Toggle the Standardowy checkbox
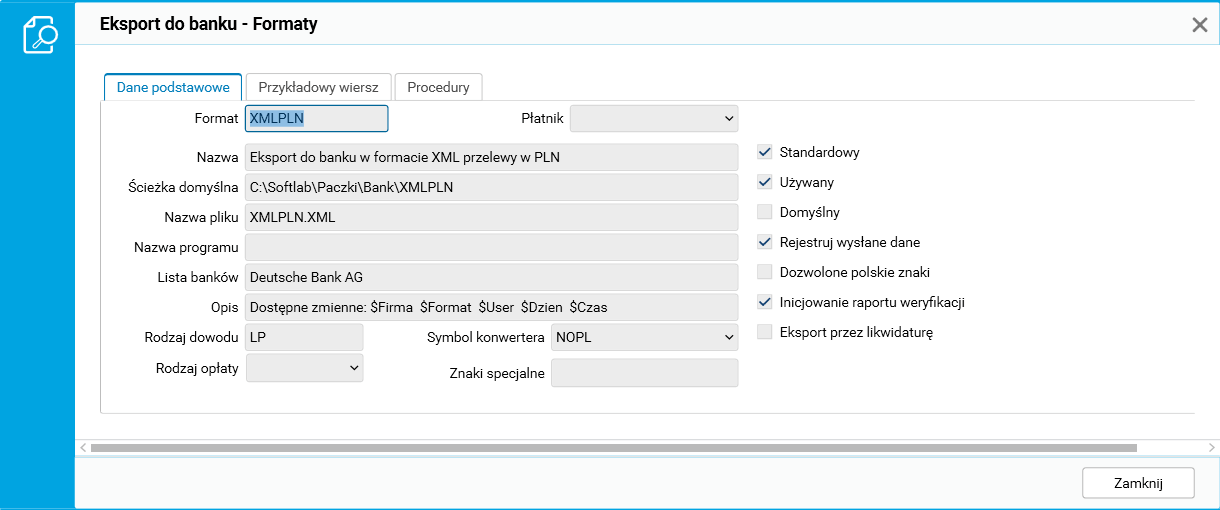 [x=765, y=152]
